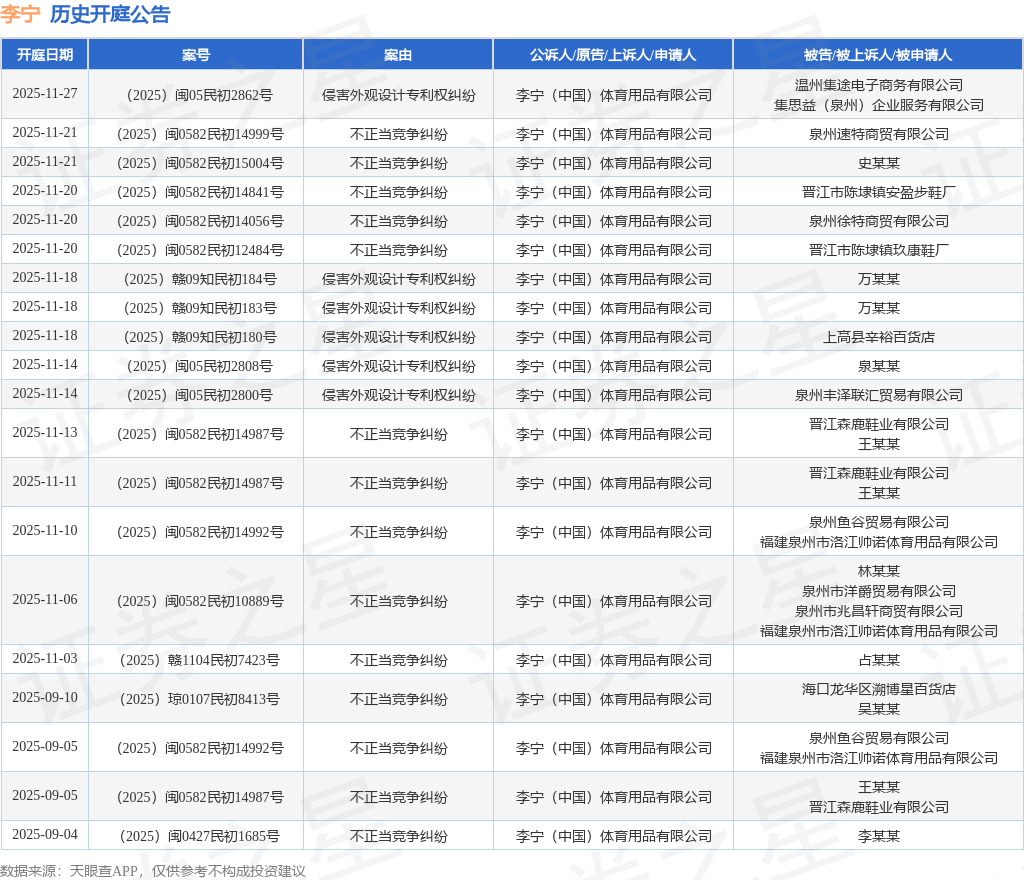Select the 开庭日期 column header
This screenshot has height=880, width=1024.
tap(44, 55)
